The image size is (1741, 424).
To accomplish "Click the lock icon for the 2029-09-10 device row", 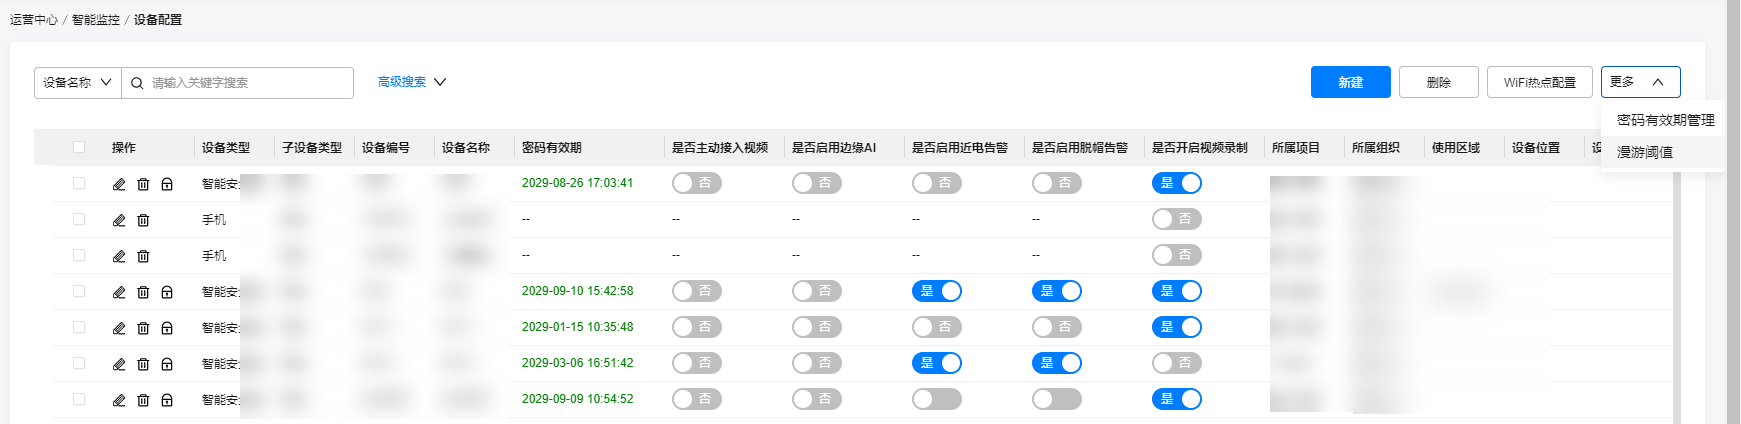I will tap(167, 292).
